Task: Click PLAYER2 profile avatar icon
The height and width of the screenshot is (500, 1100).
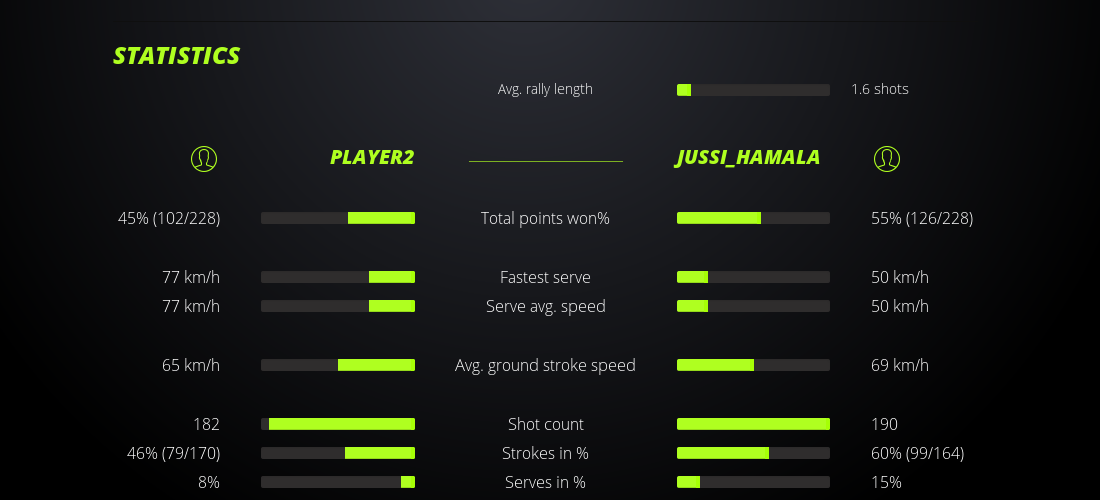Action: click(204, 158)
